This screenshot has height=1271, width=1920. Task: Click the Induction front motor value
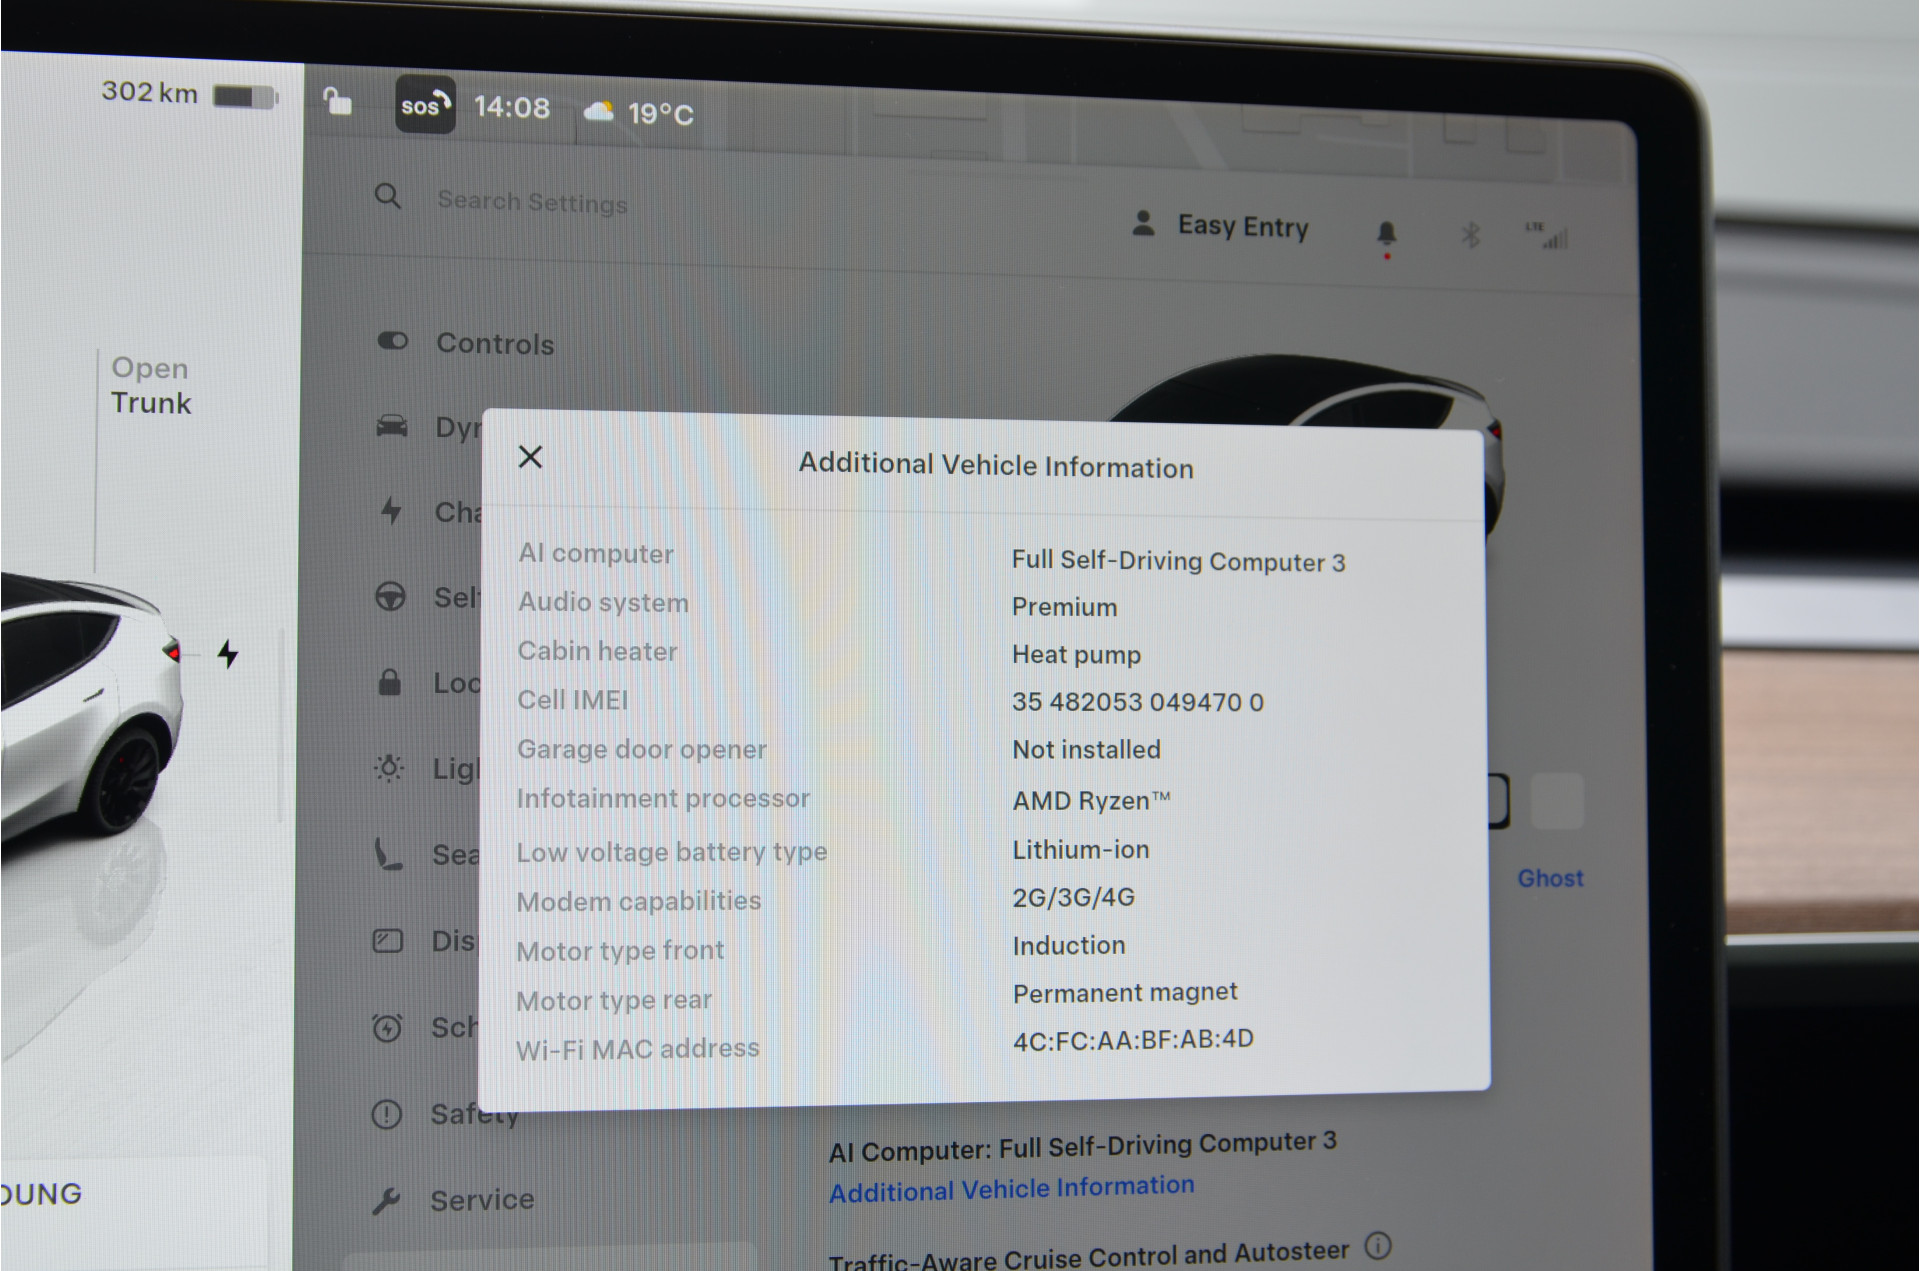pos(1068,945)
